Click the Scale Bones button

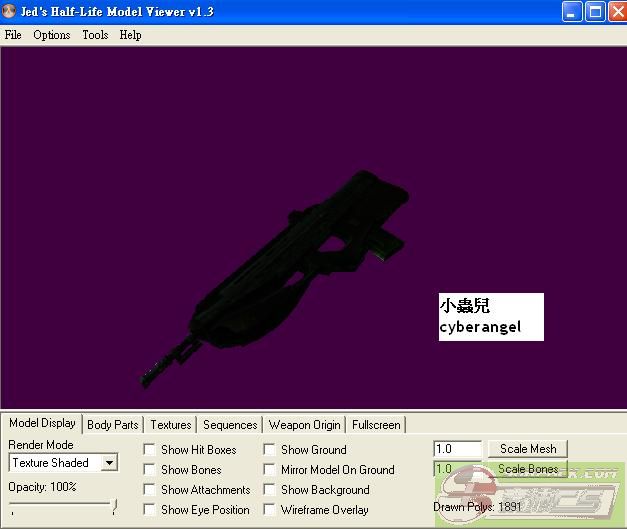pos(527,469)
